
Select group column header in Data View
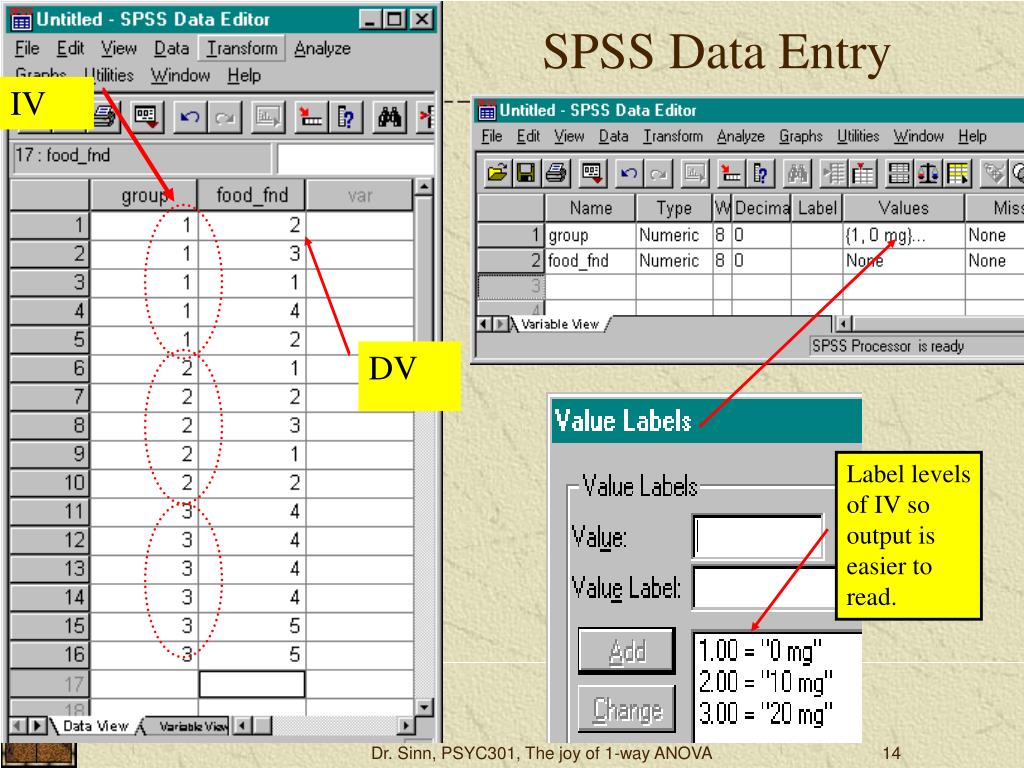[x=144, y=195]
